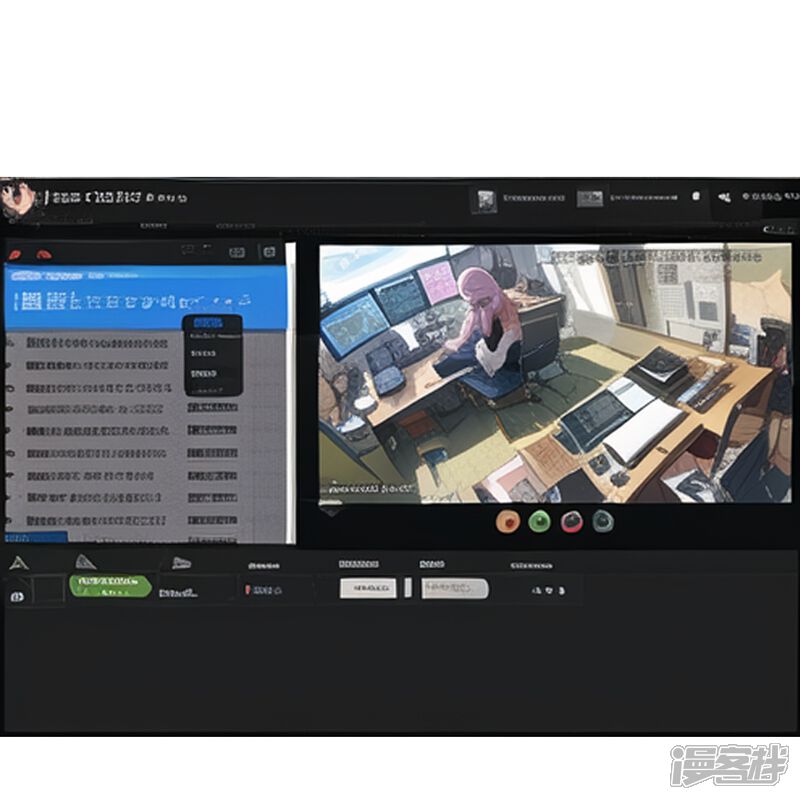
Task: Toggle the empty square box beside green pill
Action: pyautogui.click(x=47, y=589)
